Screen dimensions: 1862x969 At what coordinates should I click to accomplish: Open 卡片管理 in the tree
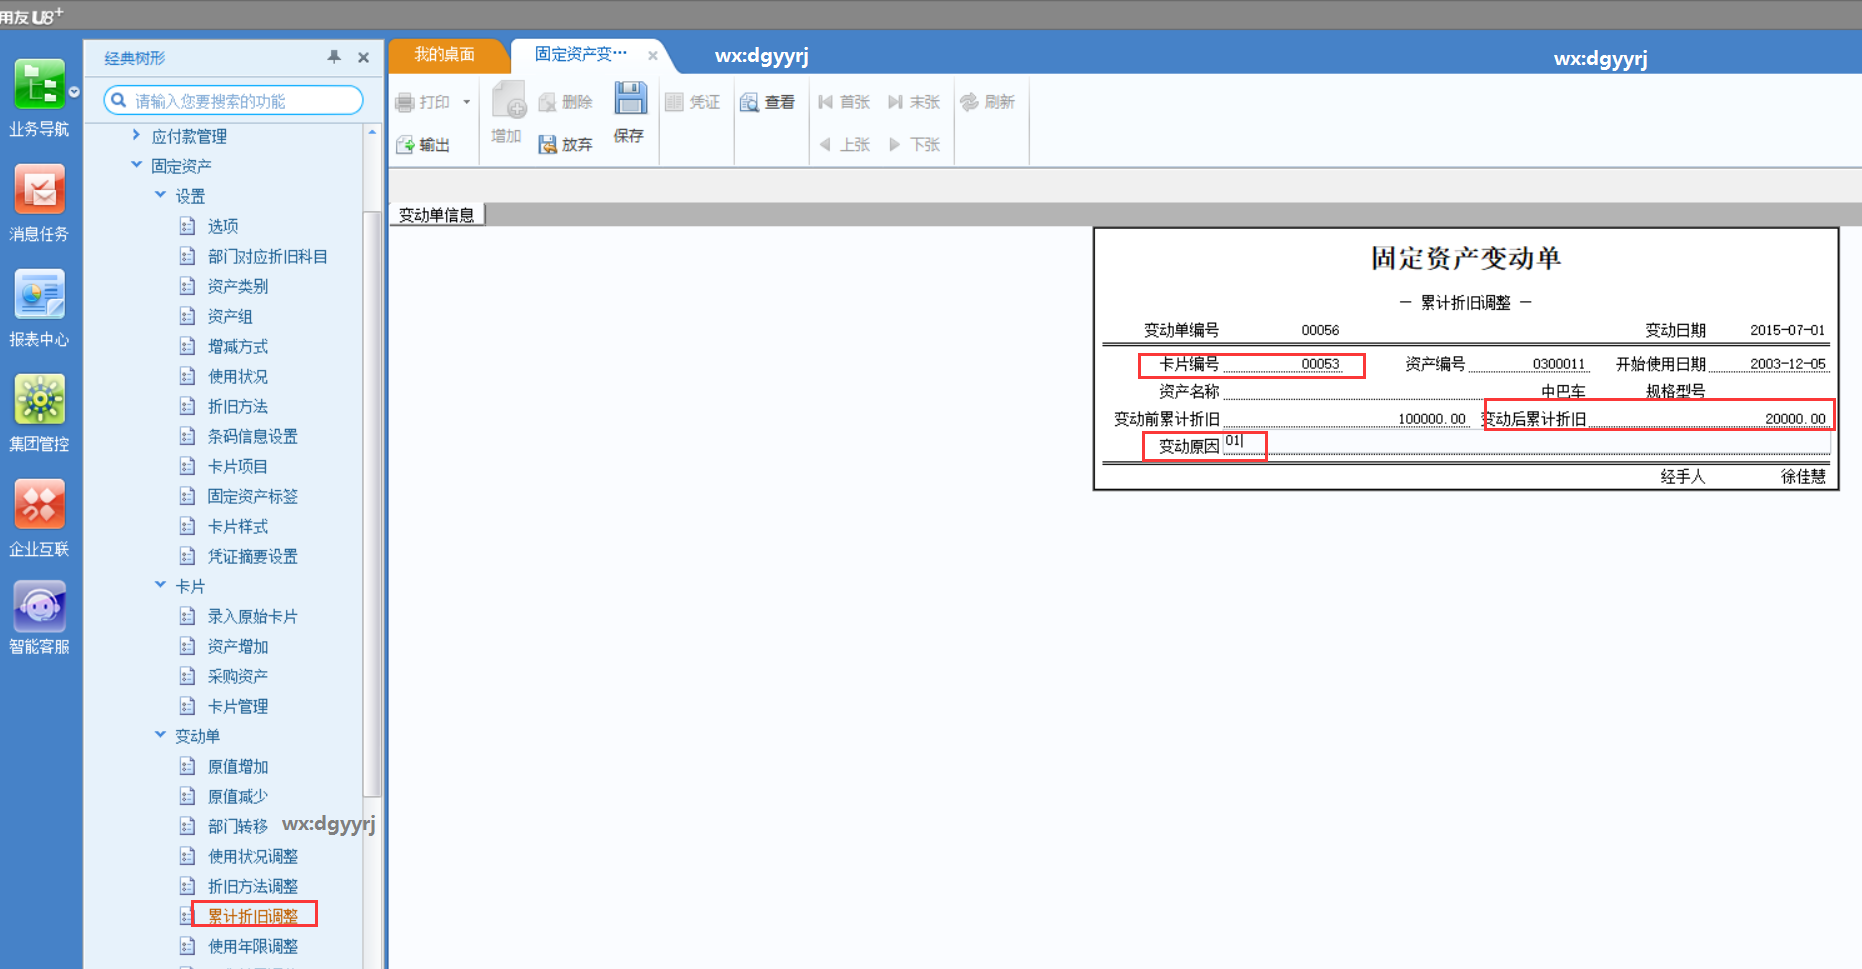238,706
